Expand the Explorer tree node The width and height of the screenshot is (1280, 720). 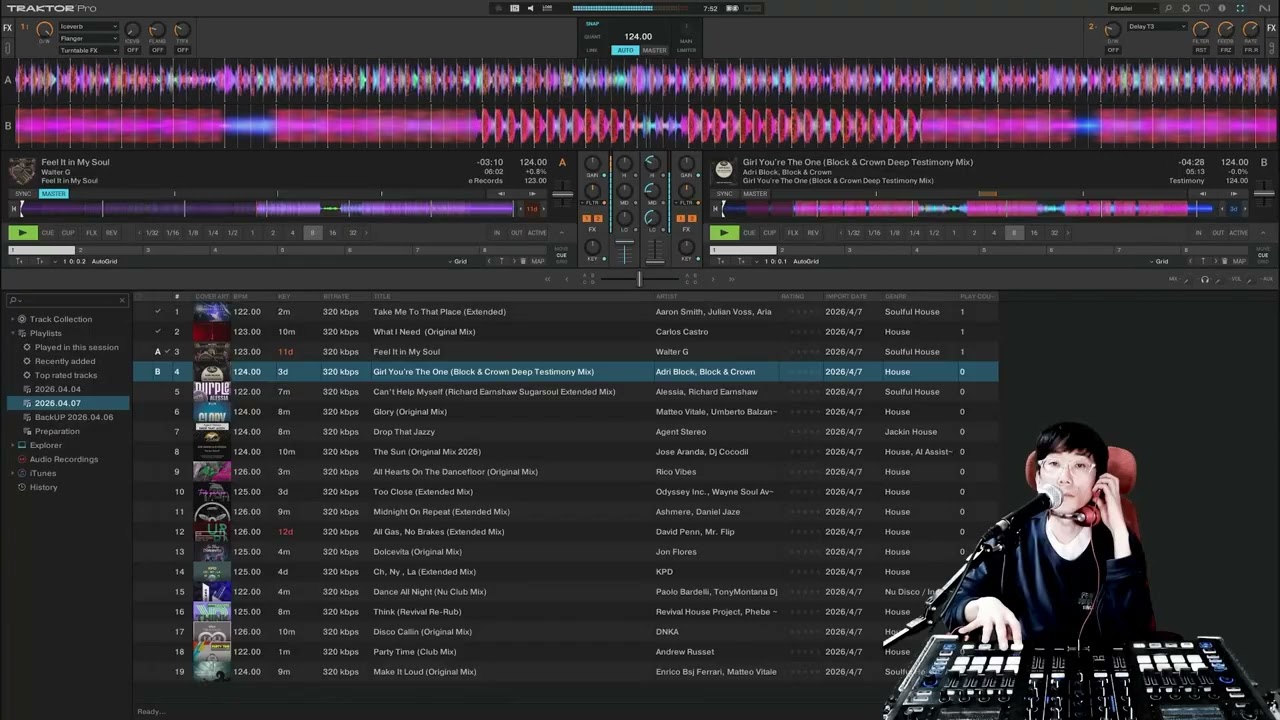(x=13, y=445)
